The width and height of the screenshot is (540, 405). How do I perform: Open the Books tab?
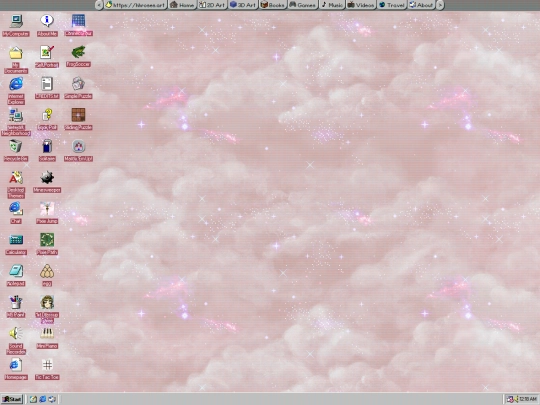(273, 5)
